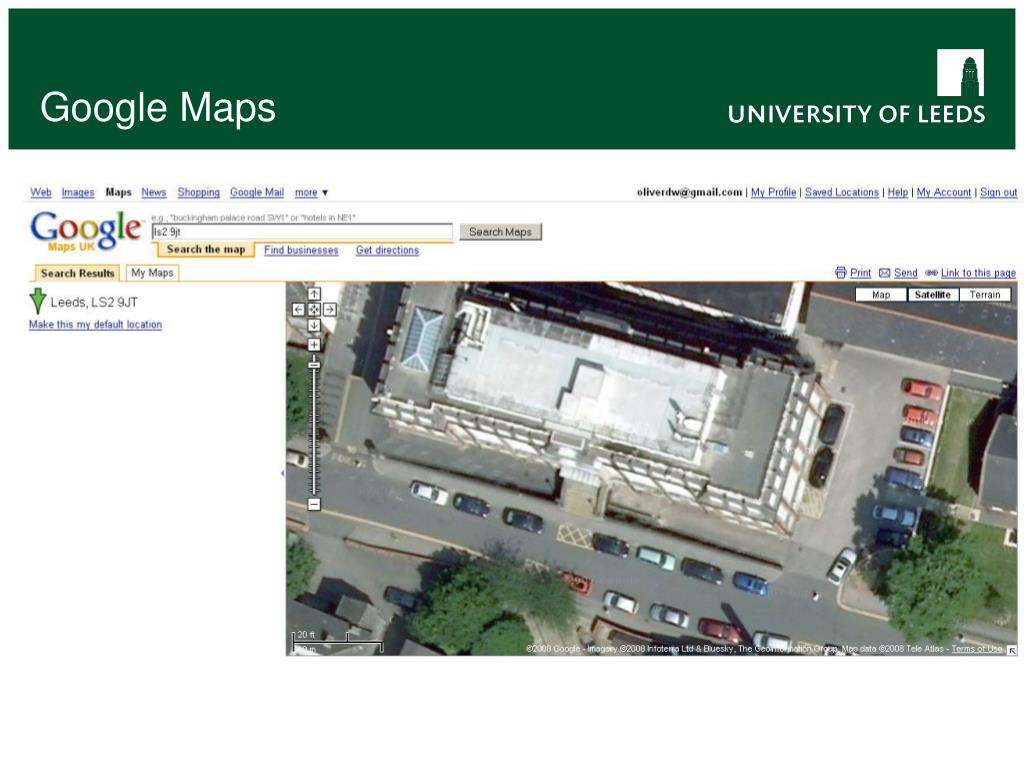Open the 'more' dropdown menu
1024x768 pixels.
click(311, 192)
